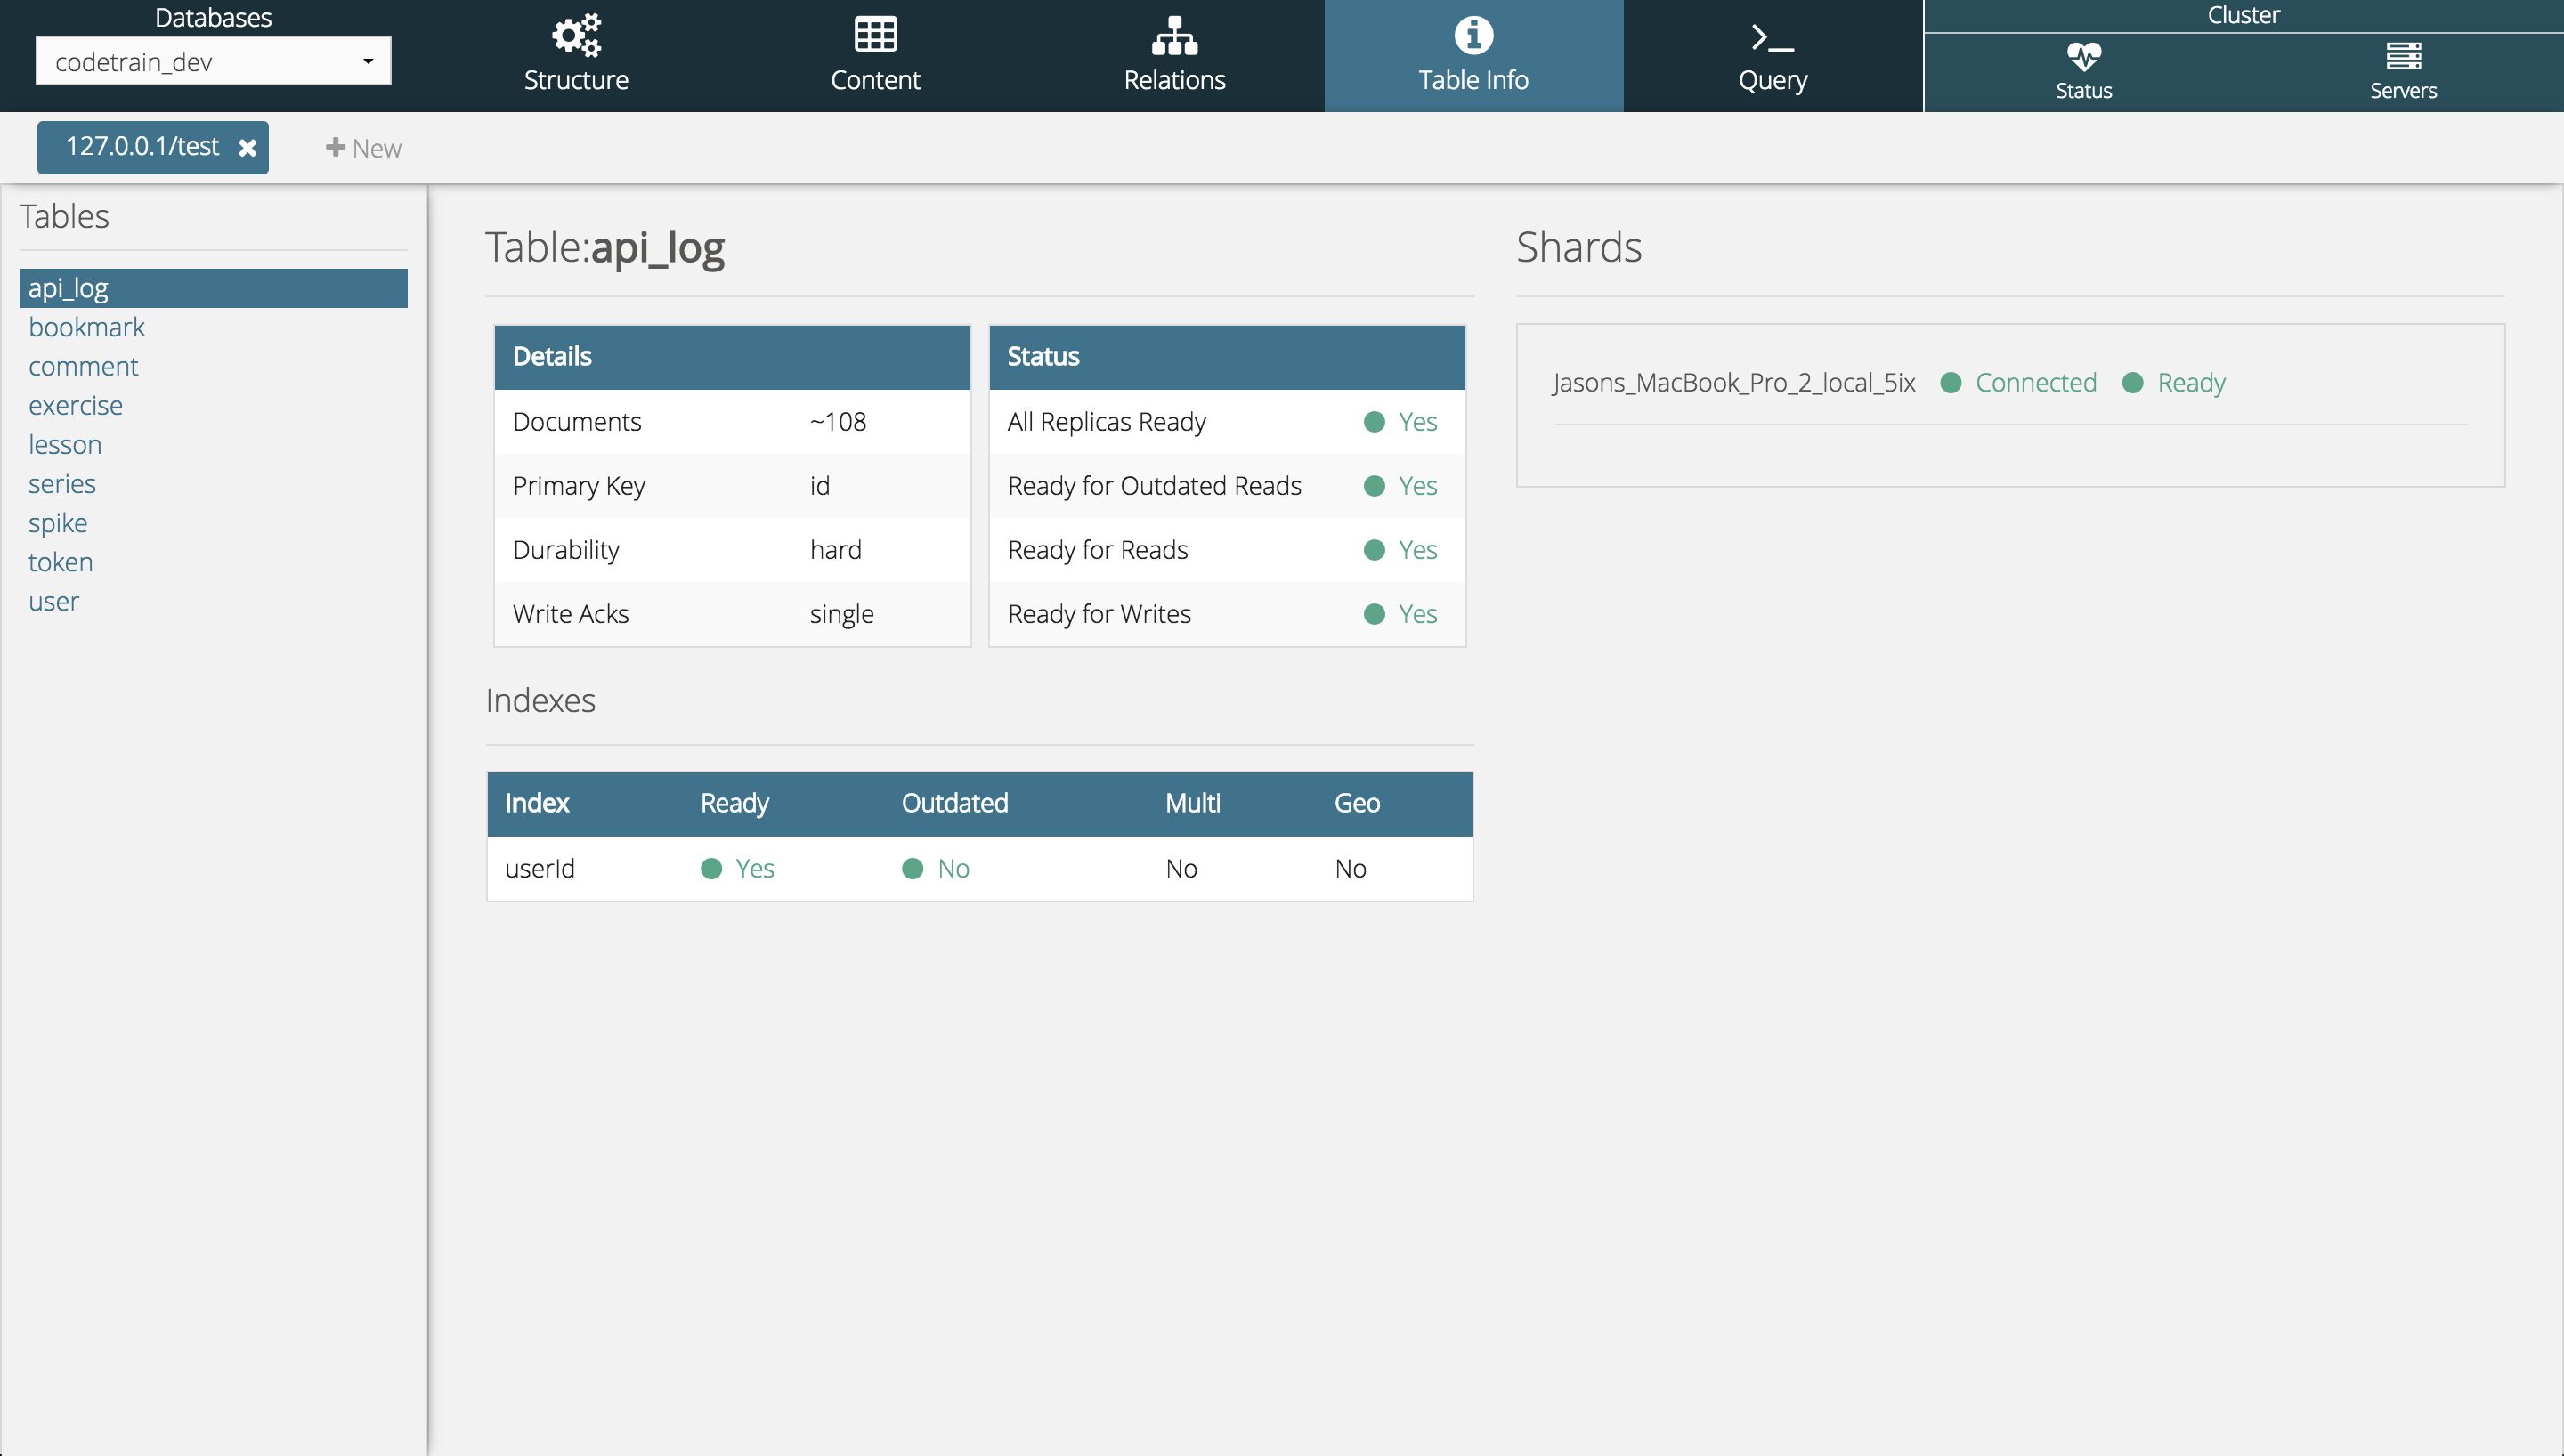Open the lesson table
This screenshot has width=2564, height=1456.
(x=65, y=444)
